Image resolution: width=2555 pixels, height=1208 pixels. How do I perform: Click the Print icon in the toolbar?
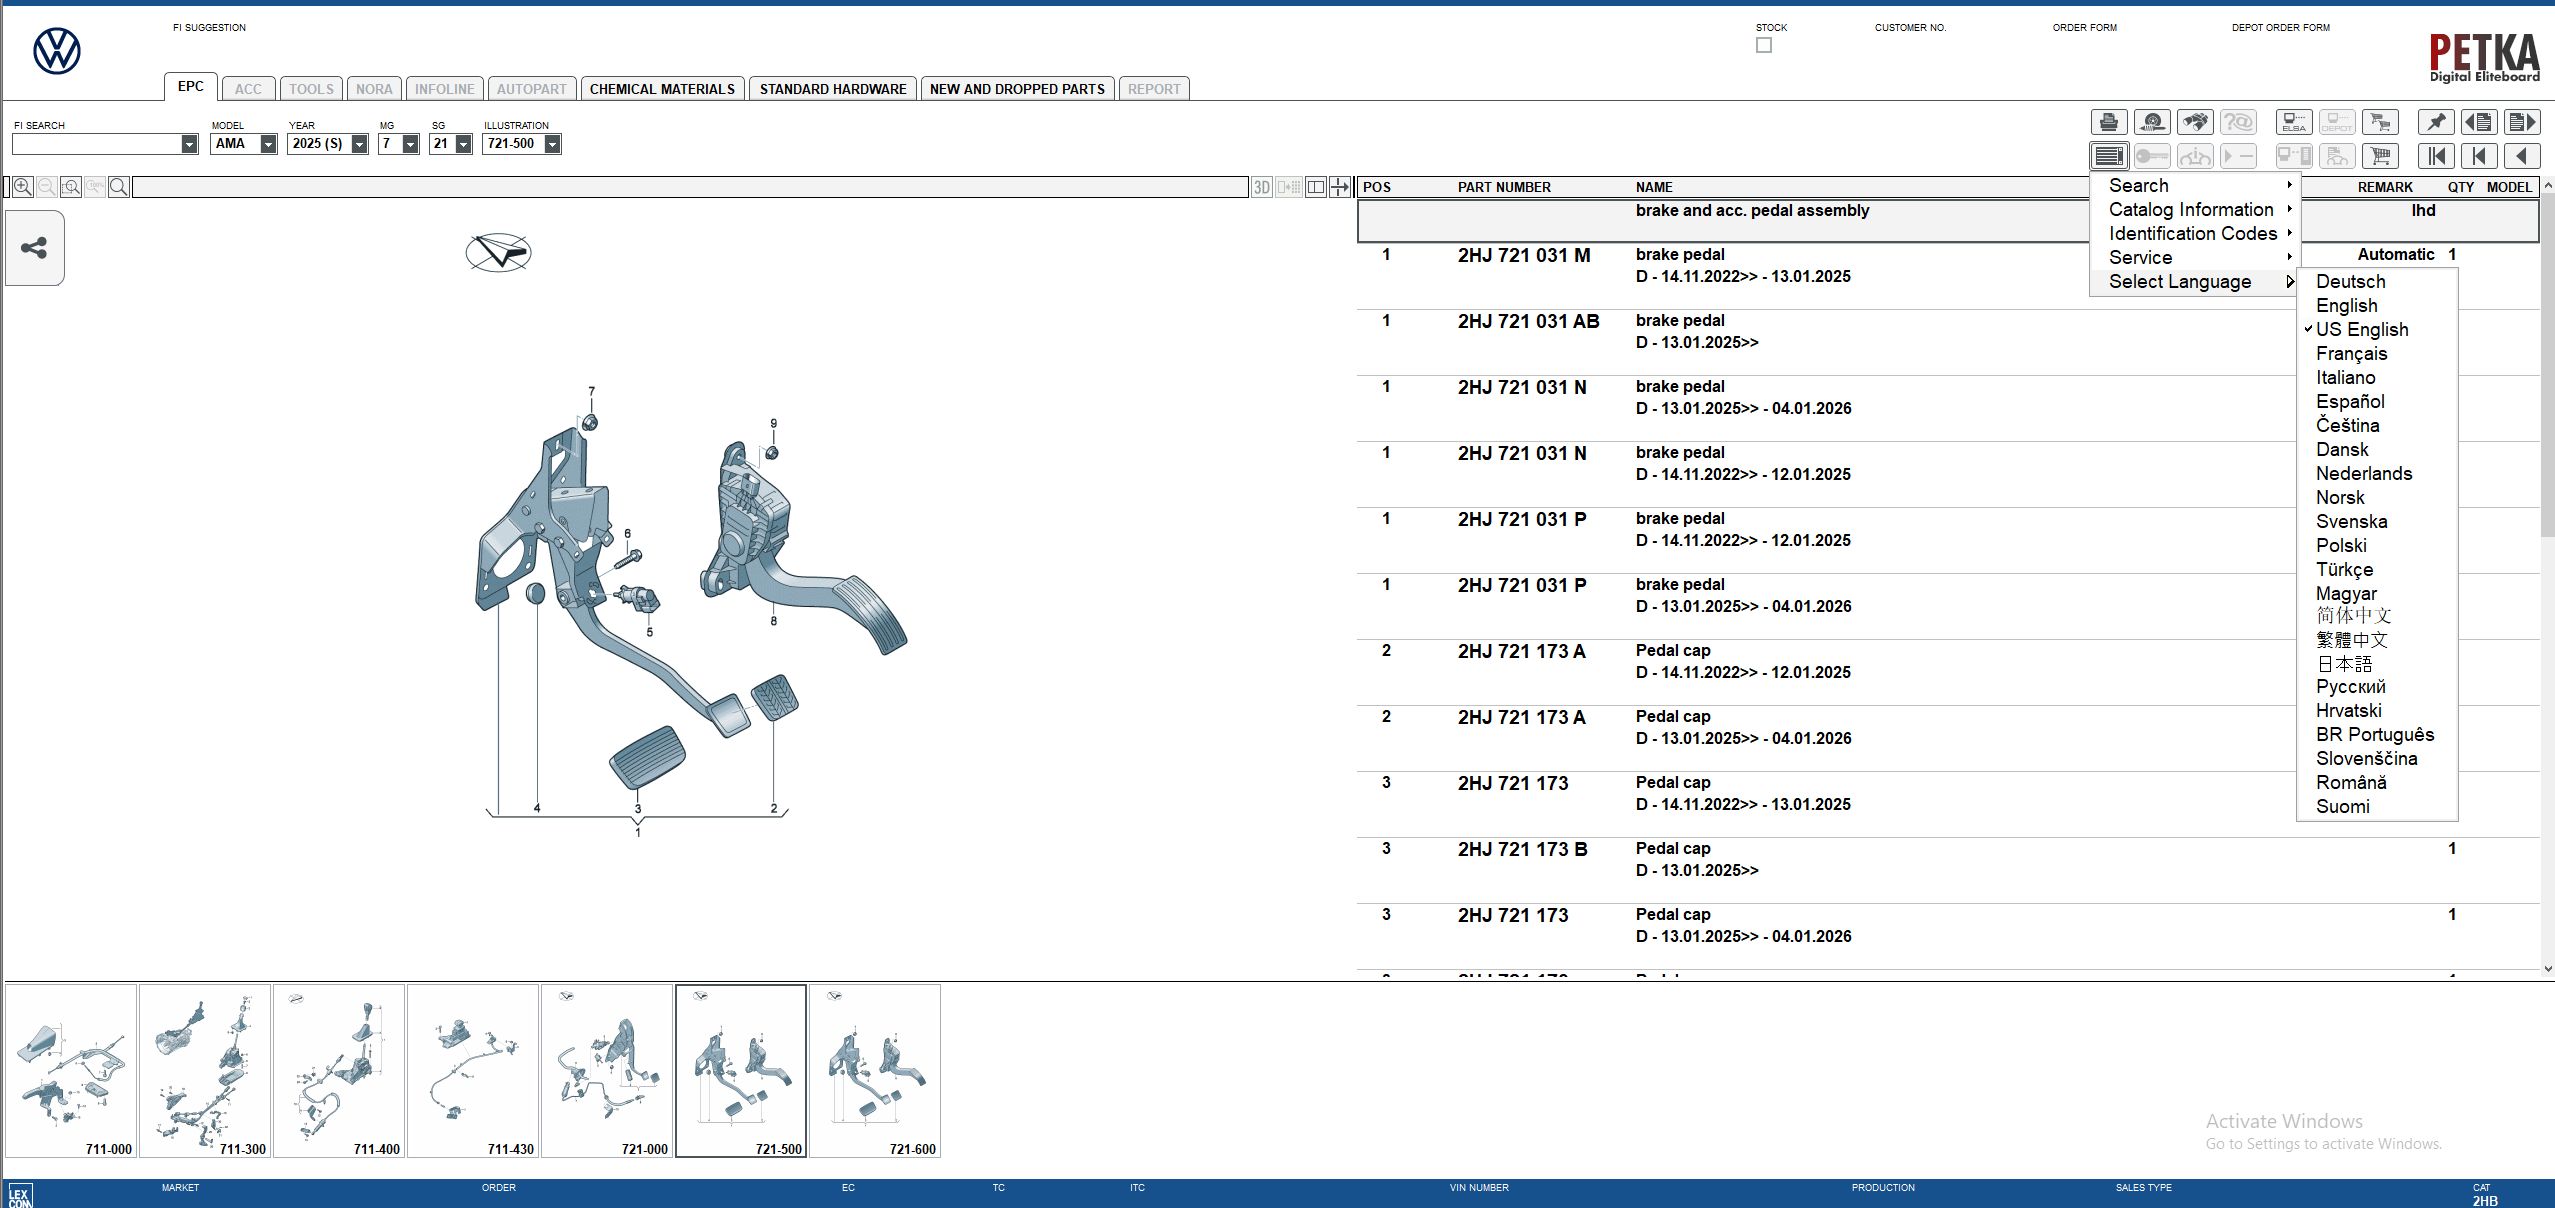(2110, 122)
